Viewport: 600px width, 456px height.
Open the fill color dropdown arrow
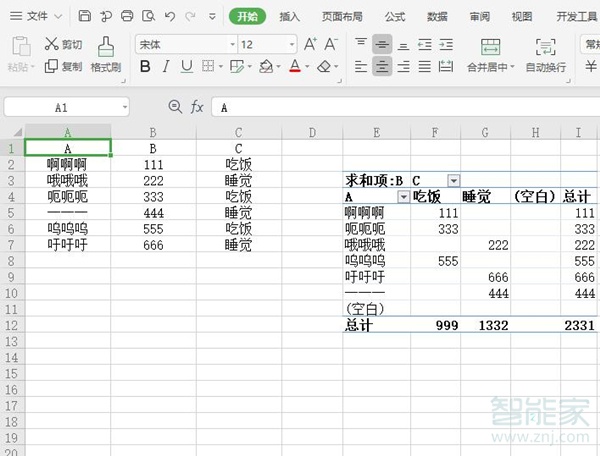tap(279, 67)
